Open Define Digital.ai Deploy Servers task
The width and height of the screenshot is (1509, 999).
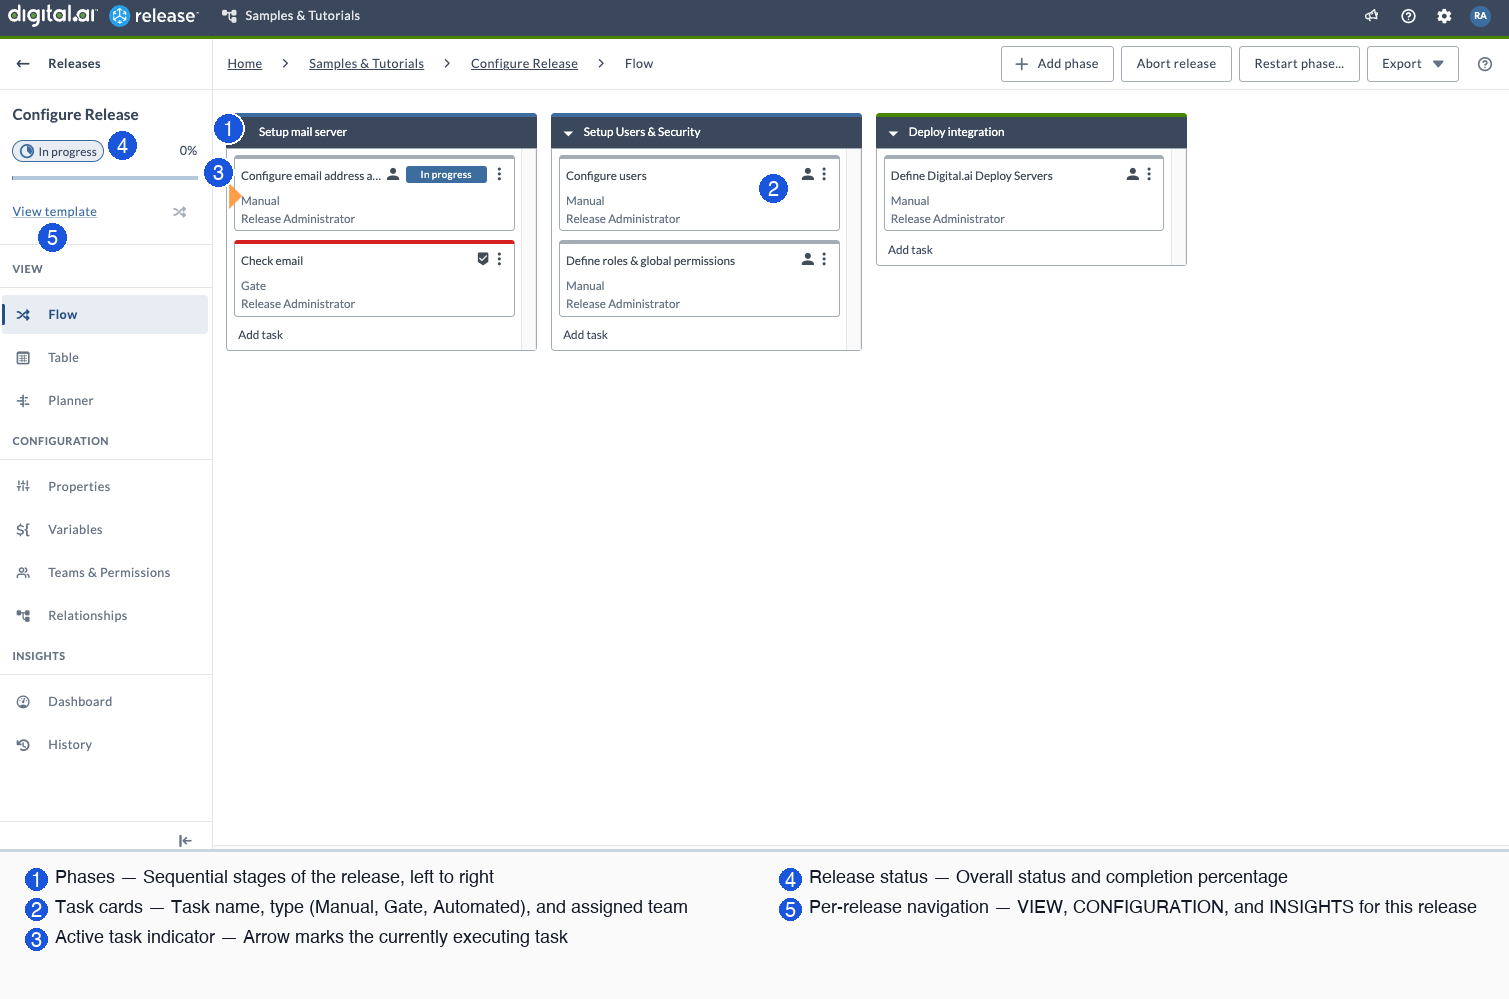(1024, 194)
